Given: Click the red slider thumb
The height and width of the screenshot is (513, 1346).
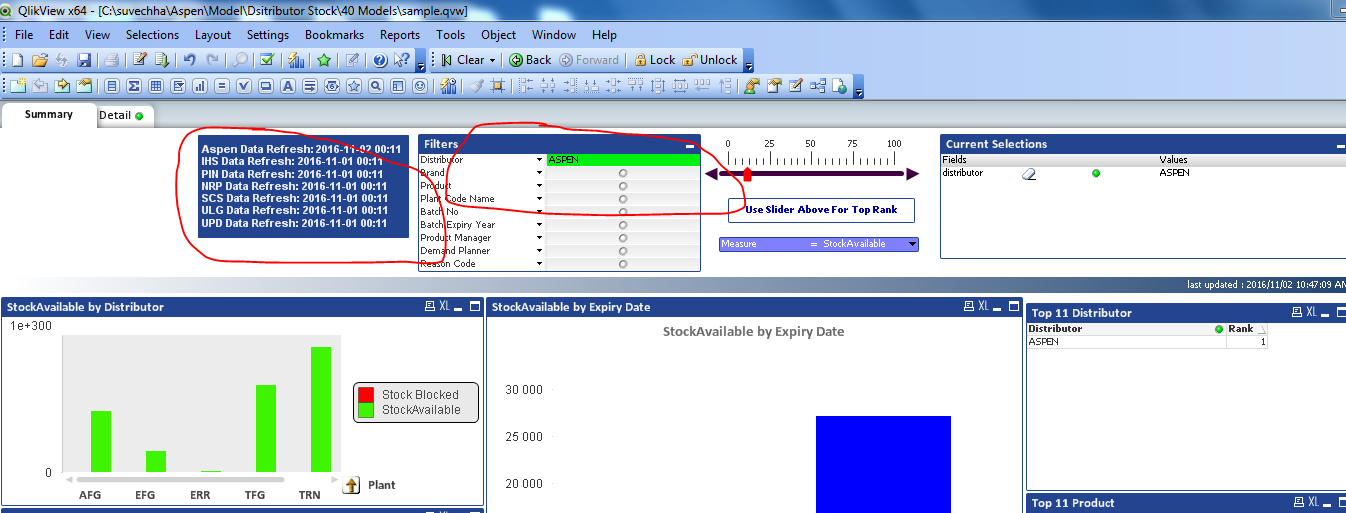Looking at the screenshot, I should [x=747, y=174].
